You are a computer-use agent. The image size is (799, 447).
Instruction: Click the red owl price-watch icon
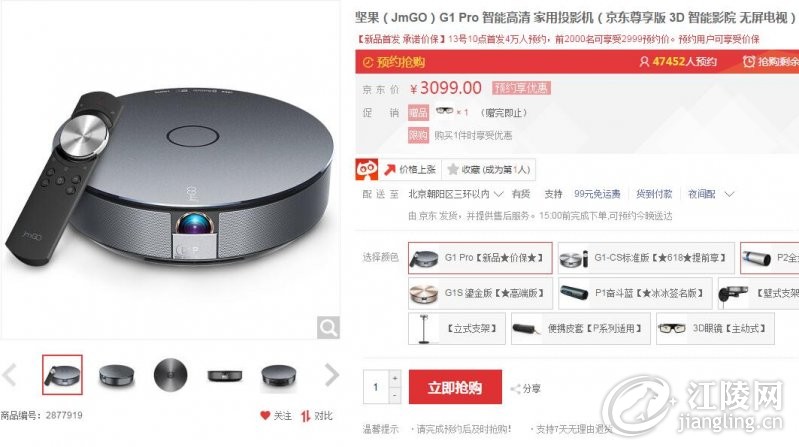point(367,170)
